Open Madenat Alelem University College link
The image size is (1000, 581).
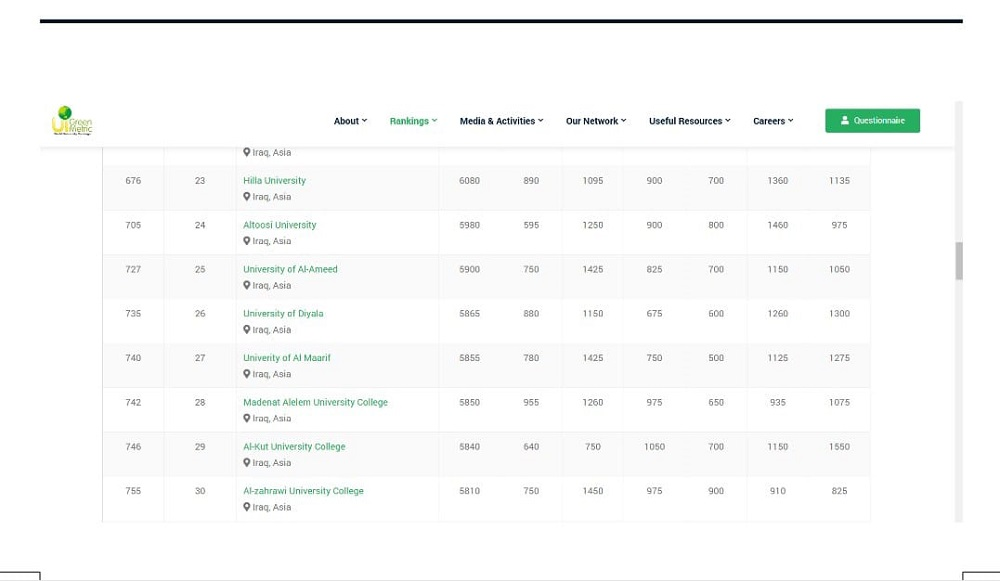315,402
